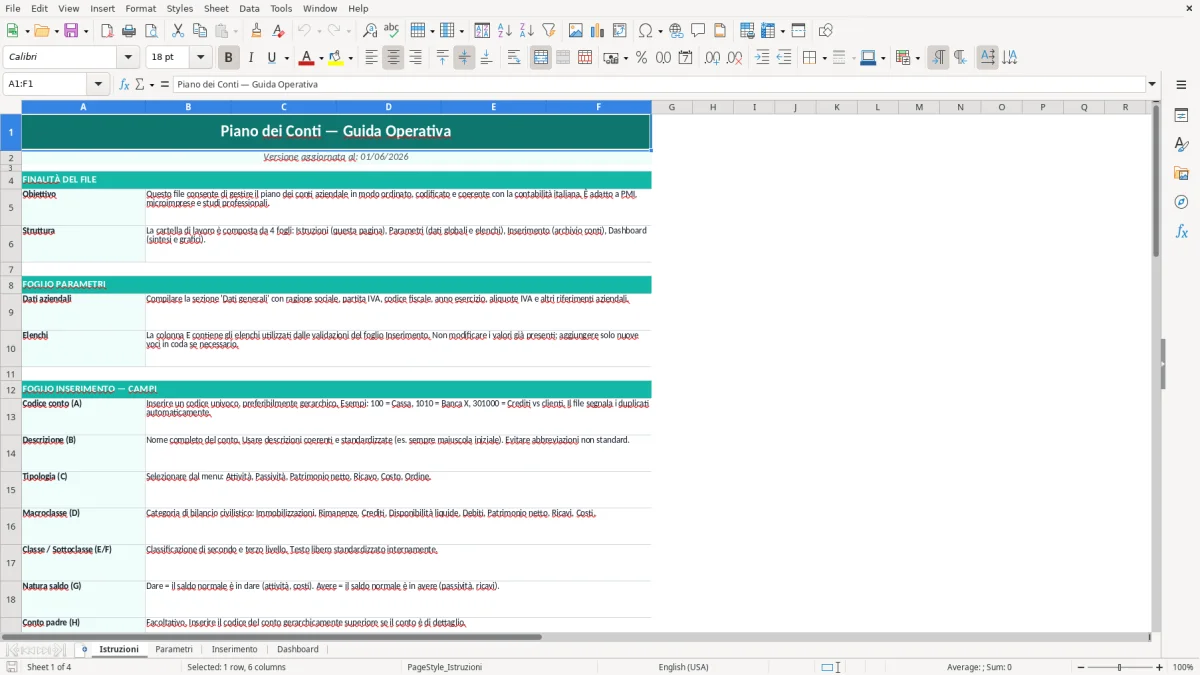Image resolution: width=1200 pixels, height=675 pixels.
Task: Click the Copy icon
Action: 200,31
